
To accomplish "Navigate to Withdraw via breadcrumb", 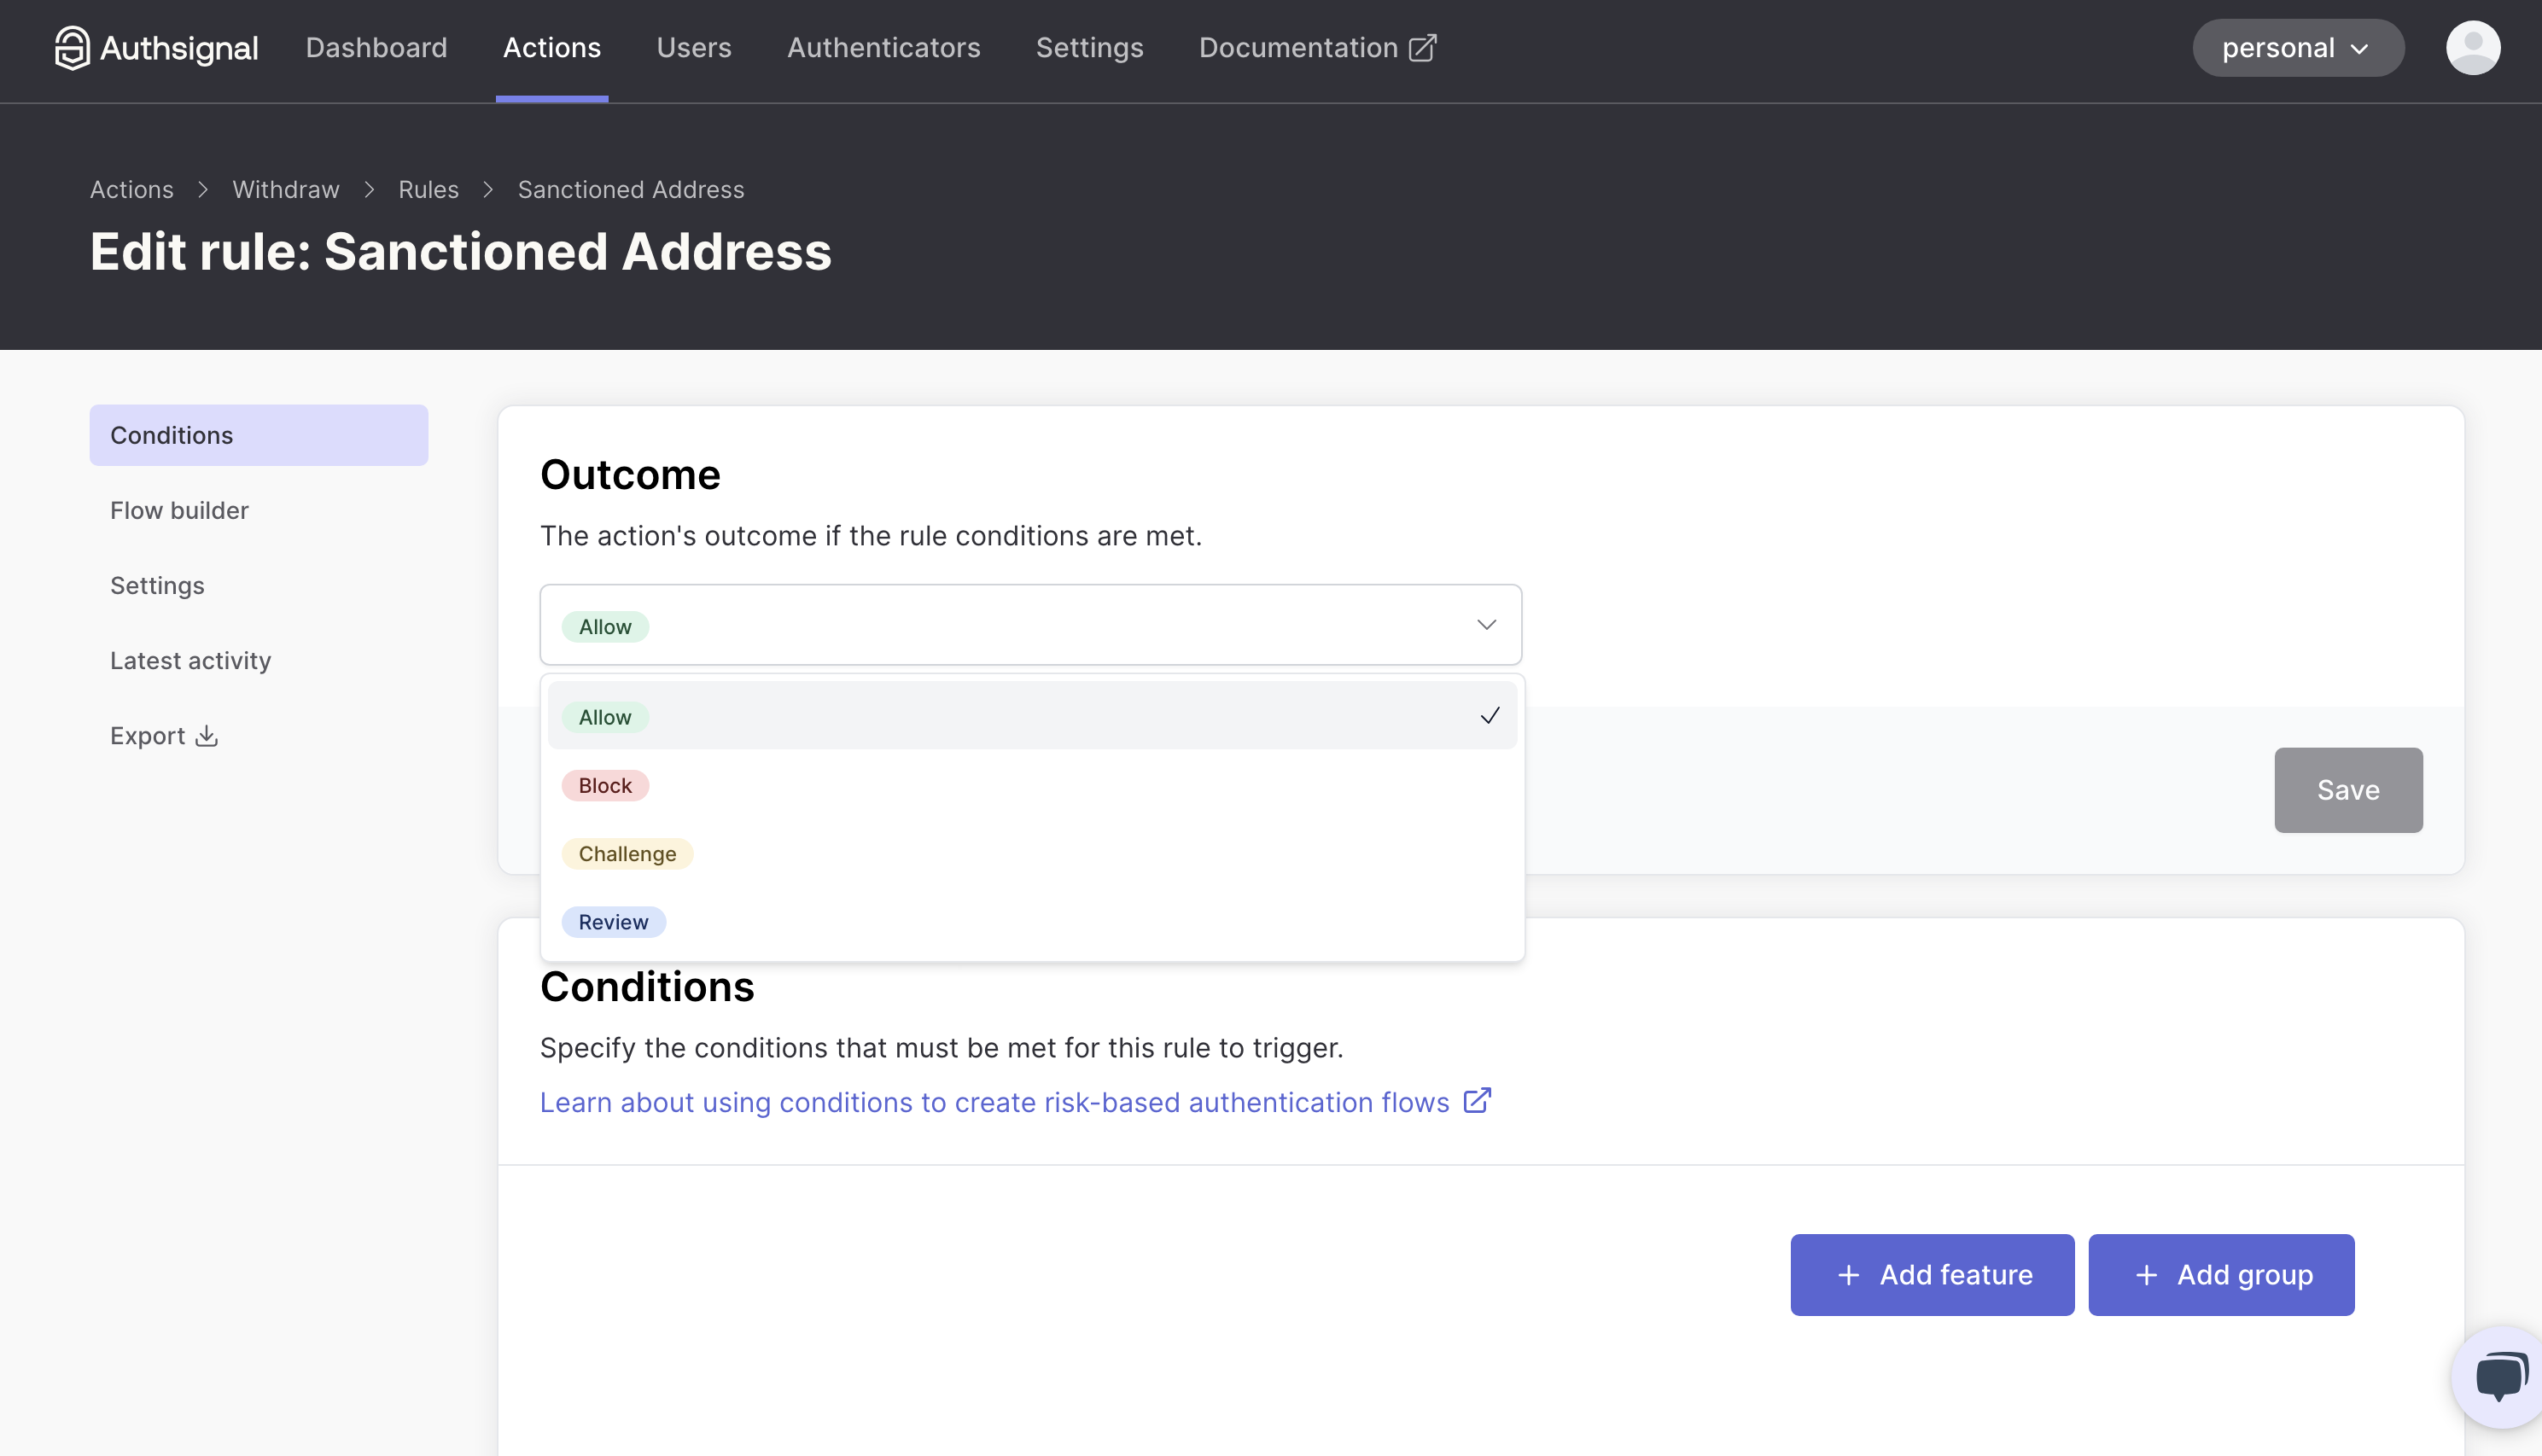I will click(x=285, y=189).
